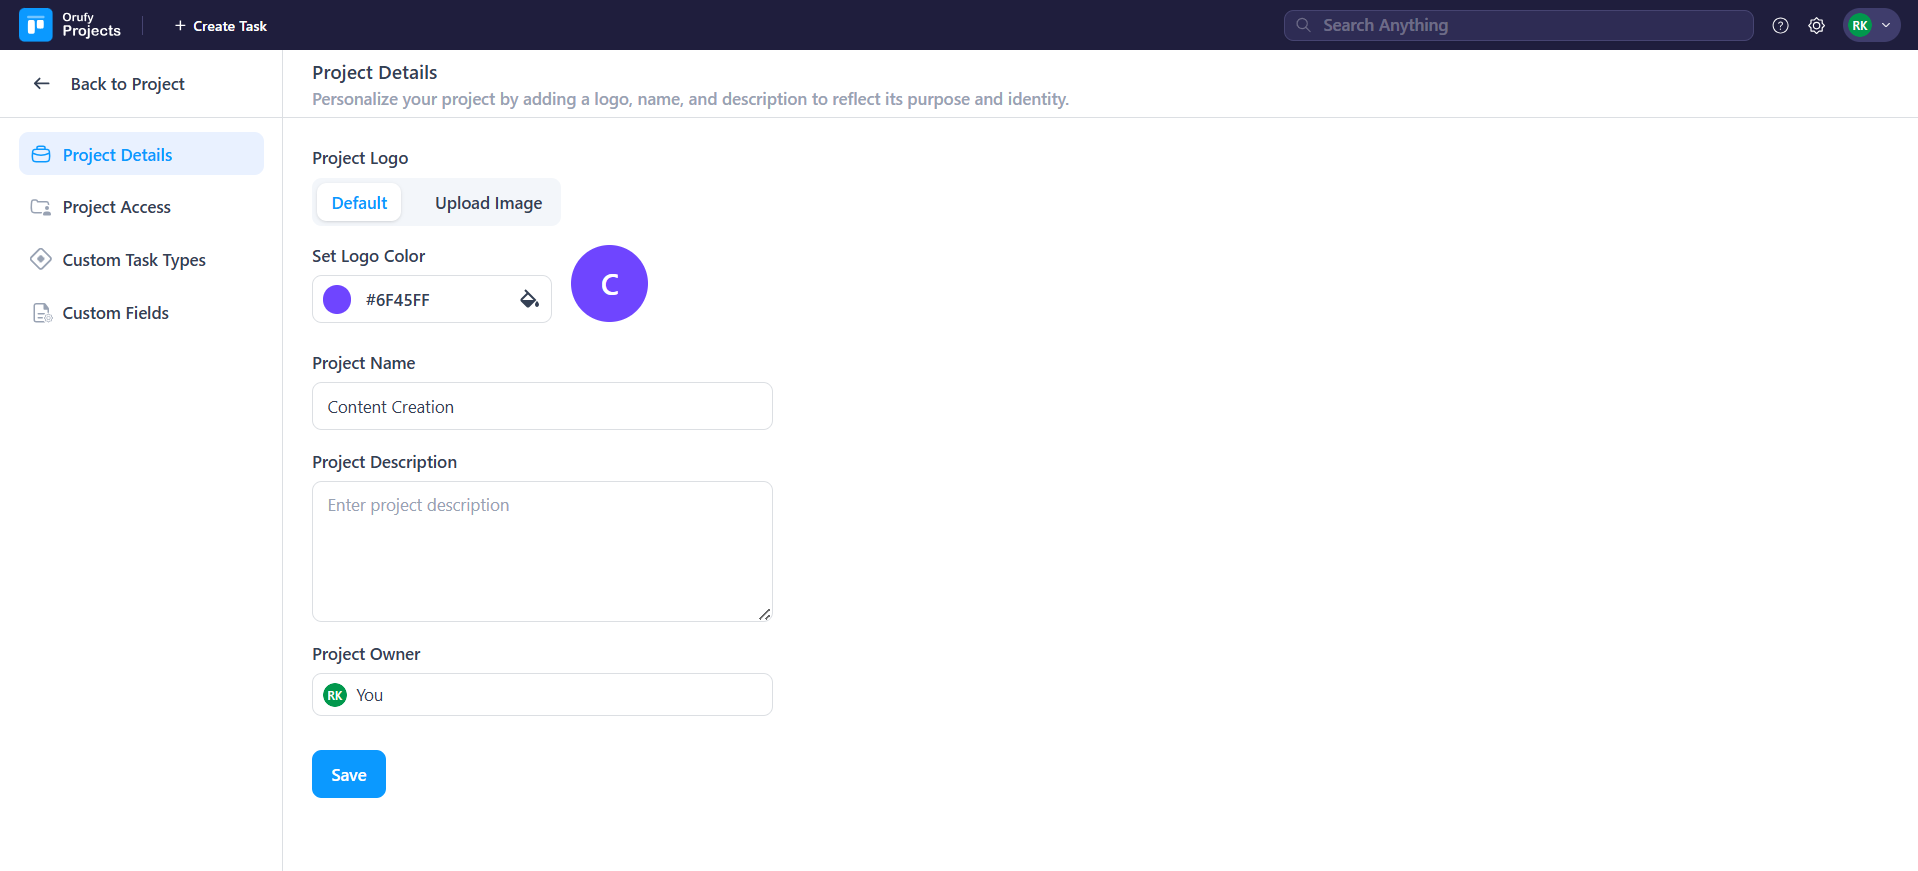Open help via question mark icon
This screenshot has width=1918, height=871.
(1780, 26)
